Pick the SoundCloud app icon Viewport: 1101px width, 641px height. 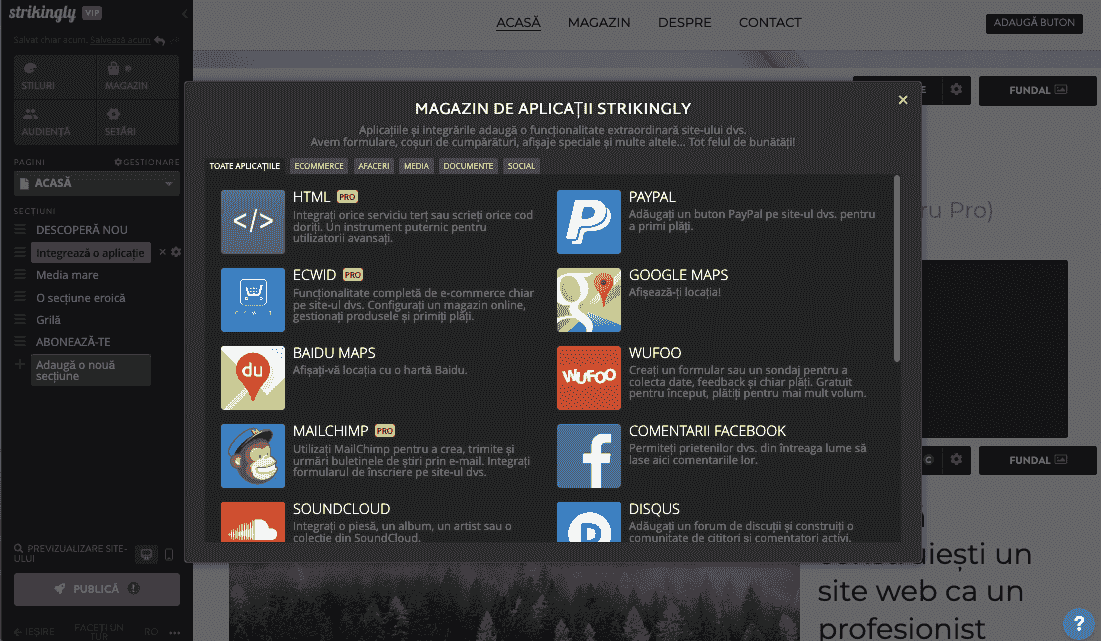tap(253, 522)
